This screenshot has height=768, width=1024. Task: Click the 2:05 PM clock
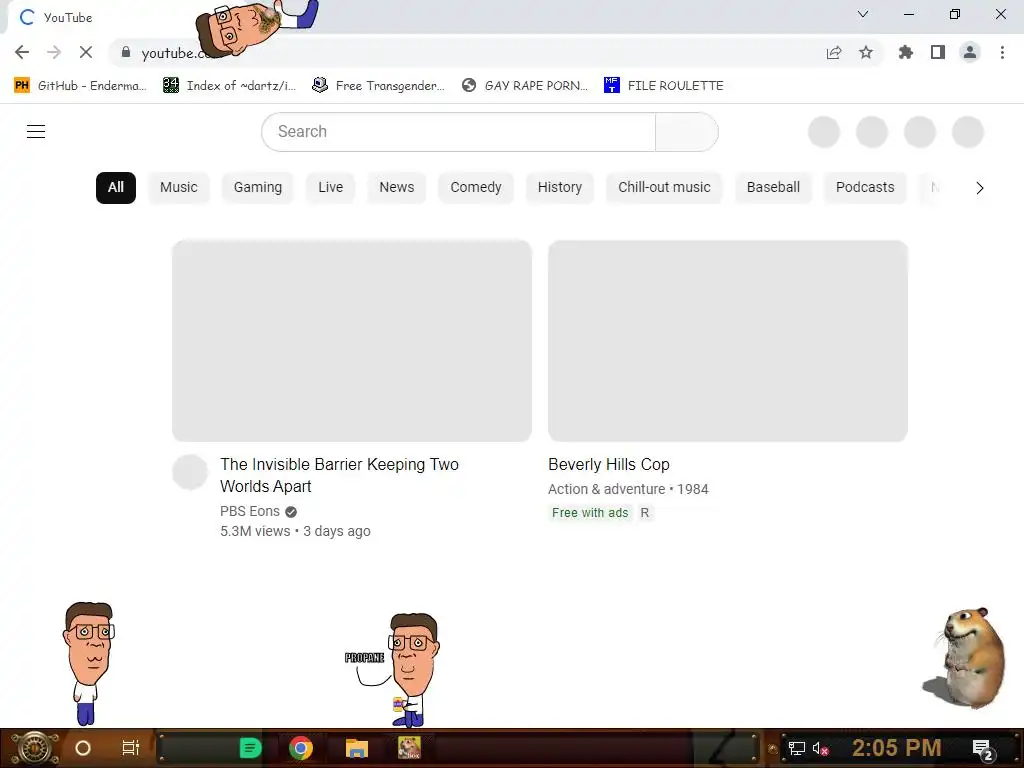(x=897, y=748)
